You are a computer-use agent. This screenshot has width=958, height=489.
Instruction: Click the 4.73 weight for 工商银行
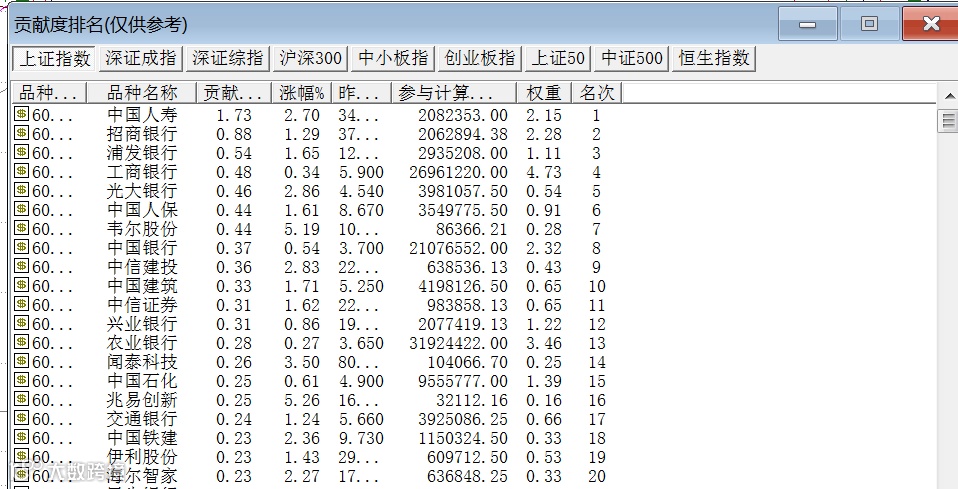click(544, 172)
